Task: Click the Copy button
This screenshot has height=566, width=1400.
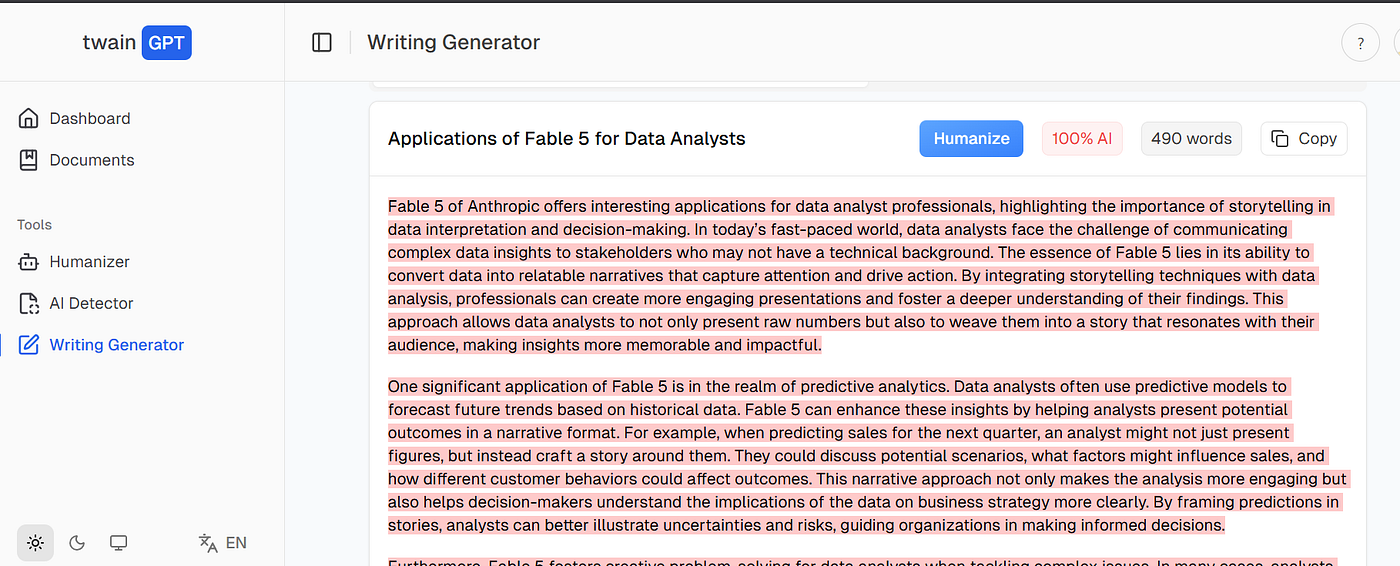Action: coord(1304,139)
